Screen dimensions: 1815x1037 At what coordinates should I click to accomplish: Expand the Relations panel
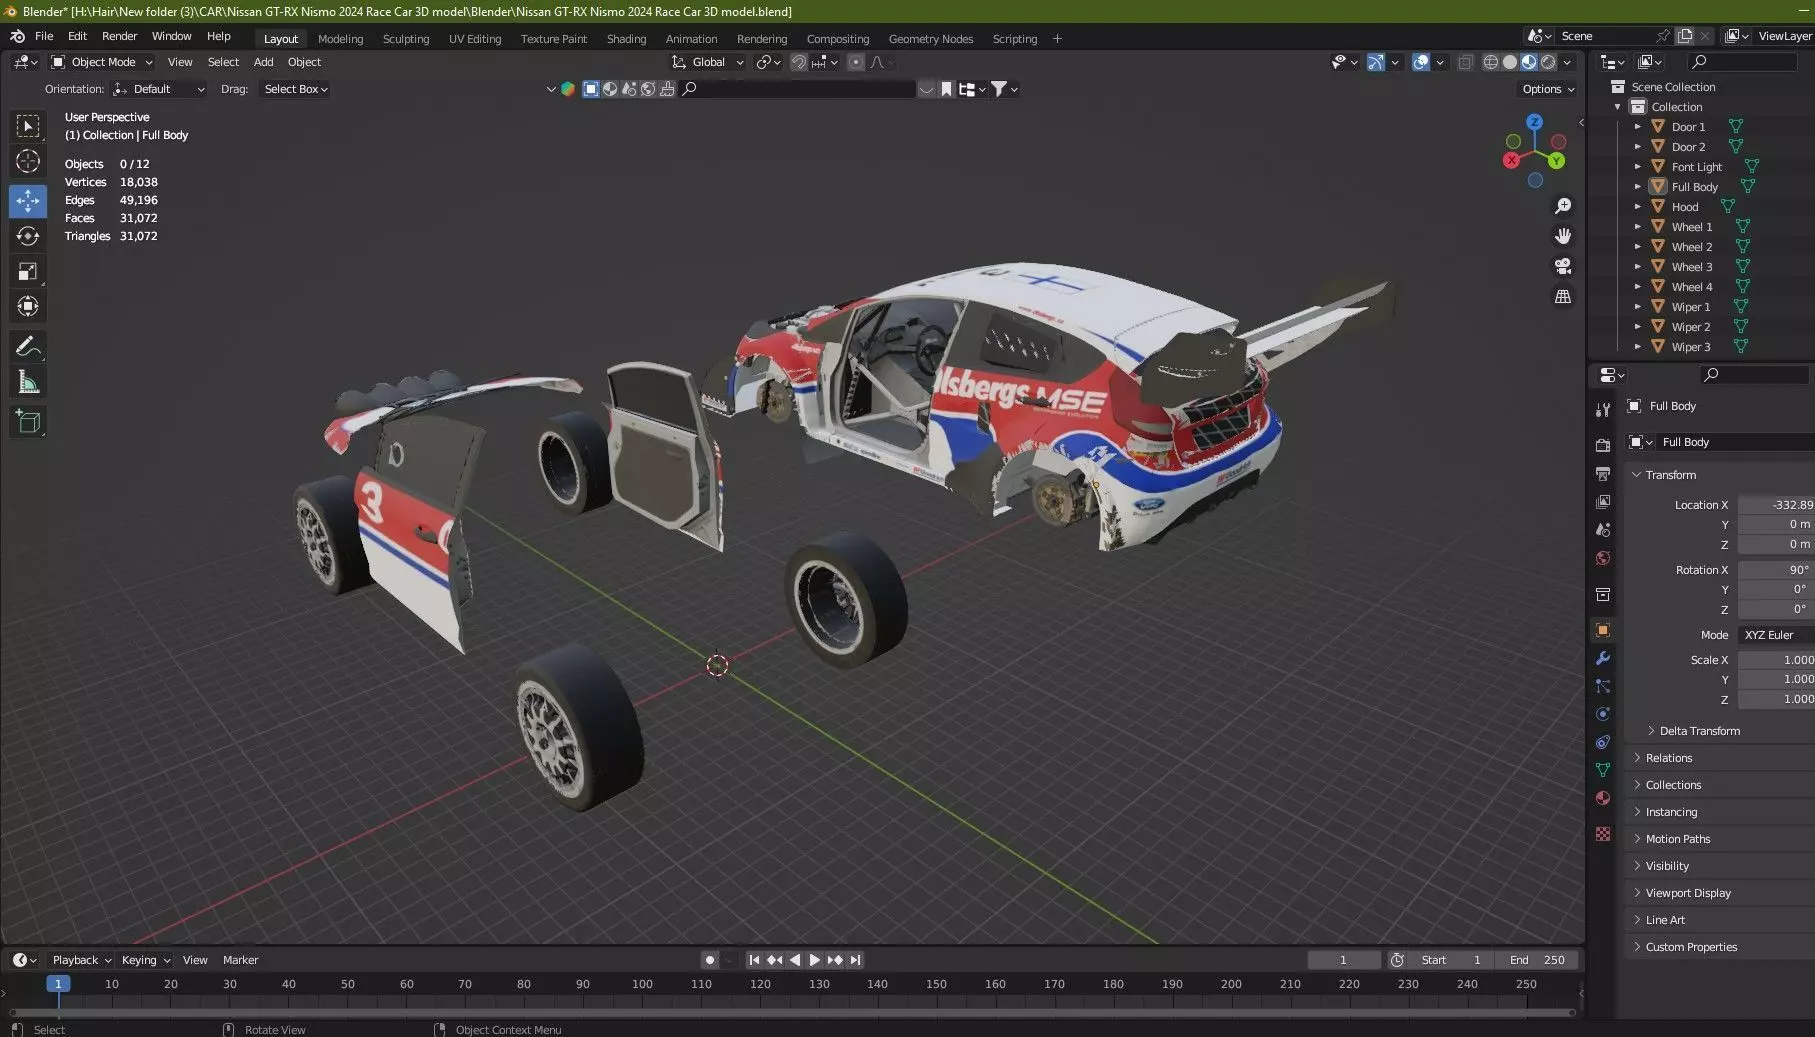[1669, 758]
